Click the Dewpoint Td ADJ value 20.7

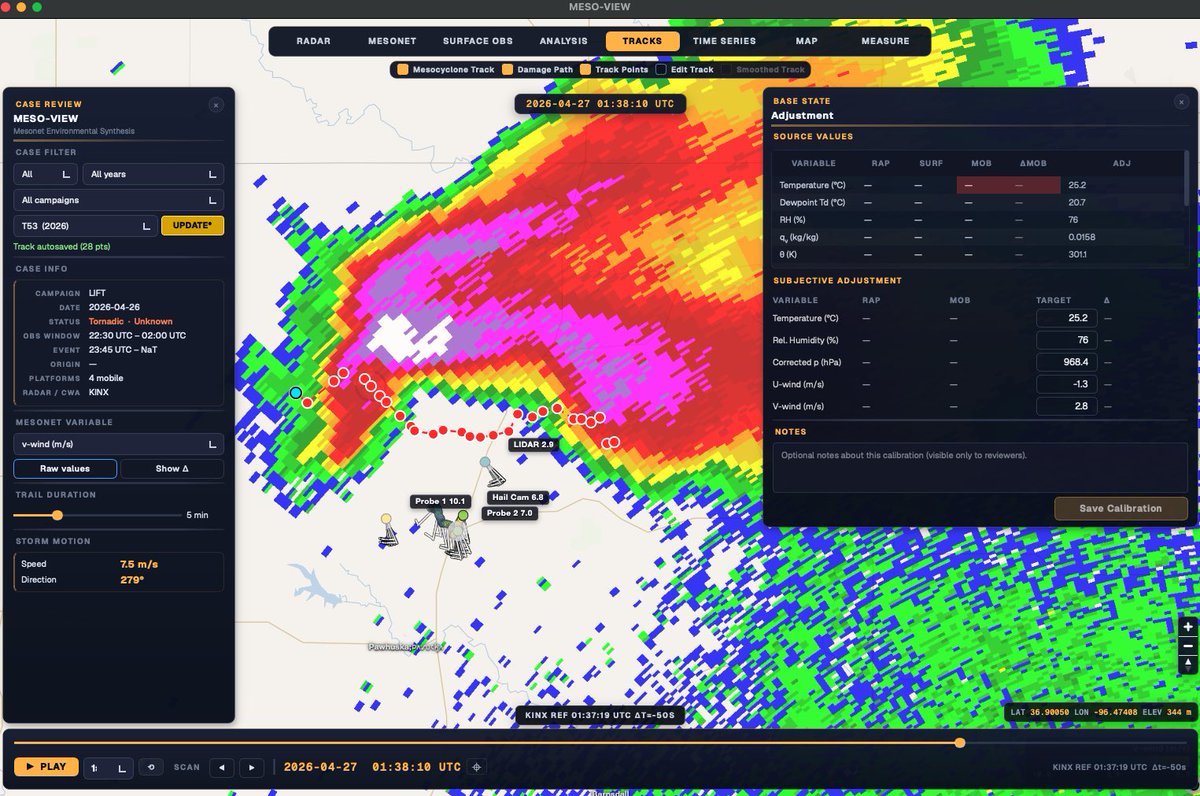[x=1077, y=202]
